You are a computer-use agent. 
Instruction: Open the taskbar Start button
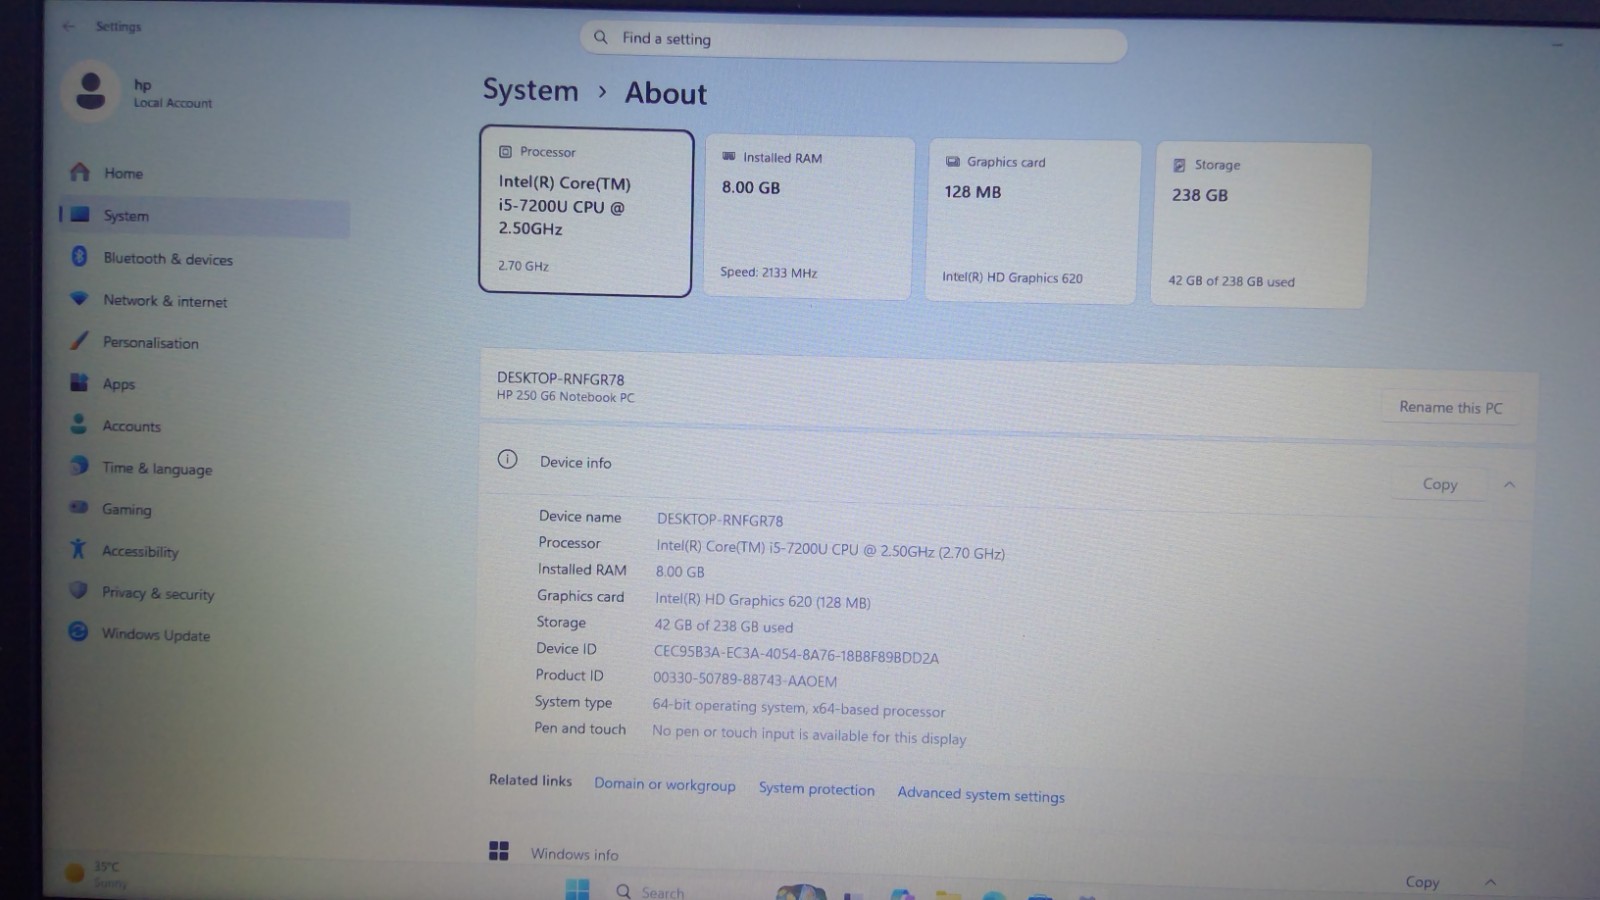click(577, 889)
